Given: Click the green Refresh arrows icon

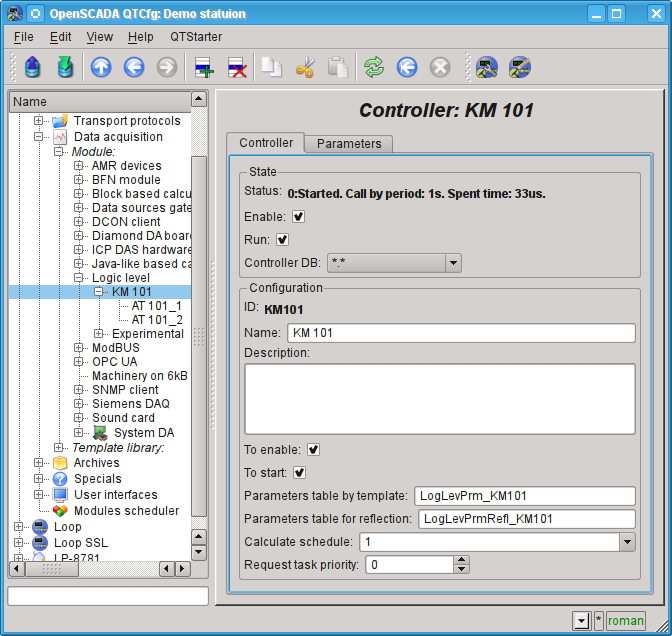Looking at the screenshot, I should tap(373, 68).
